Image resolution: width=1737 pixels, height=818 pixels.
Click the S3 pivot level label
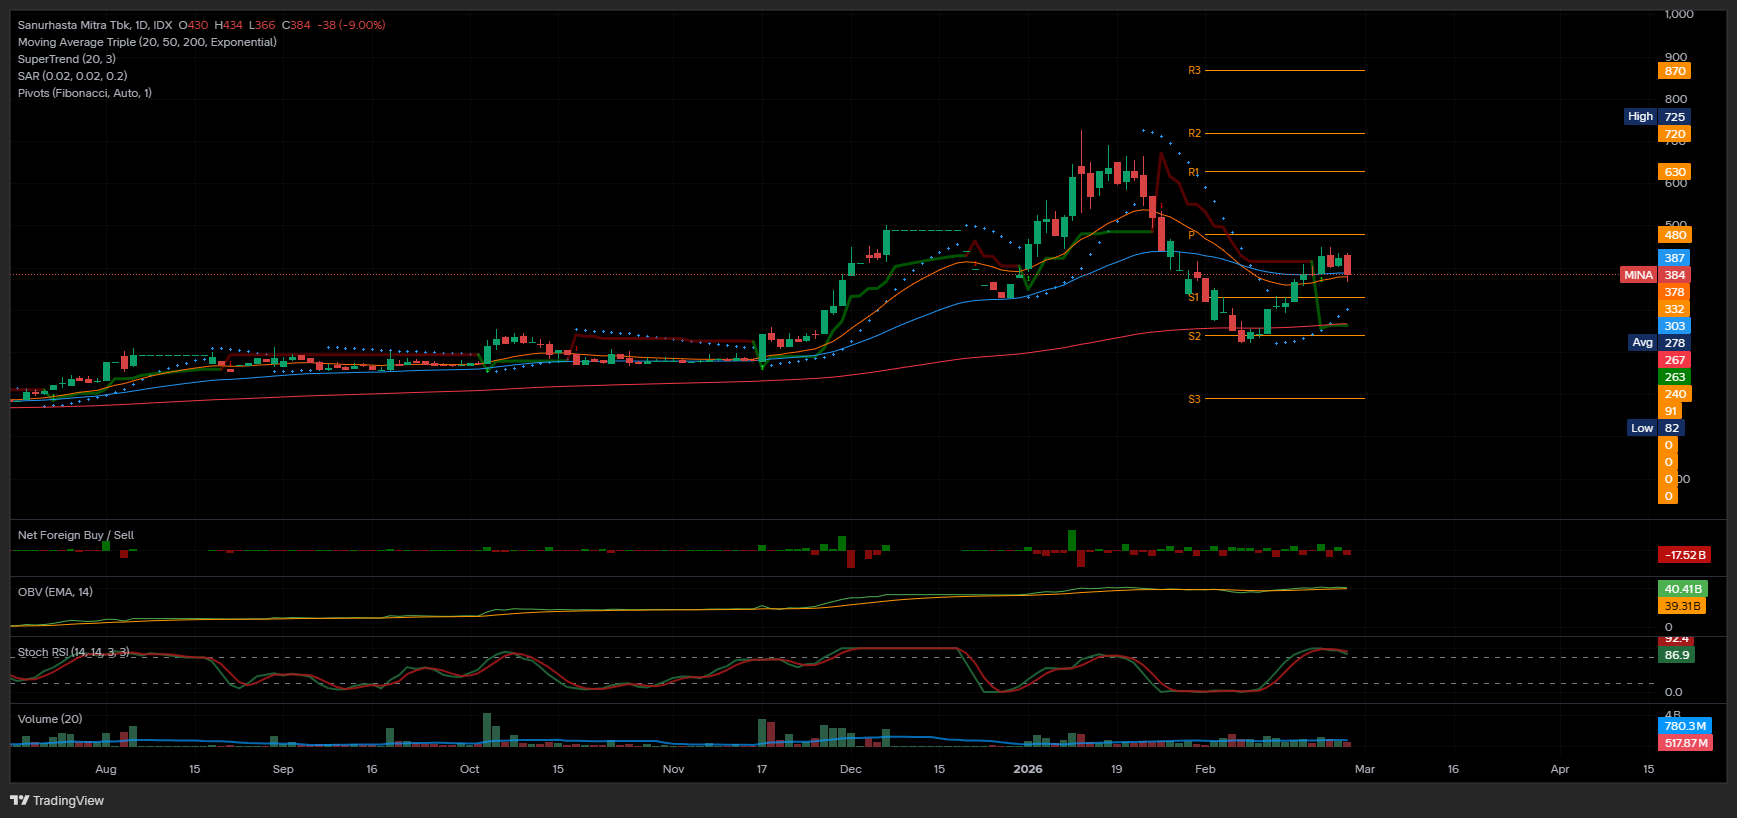(x=1194, y=399)
